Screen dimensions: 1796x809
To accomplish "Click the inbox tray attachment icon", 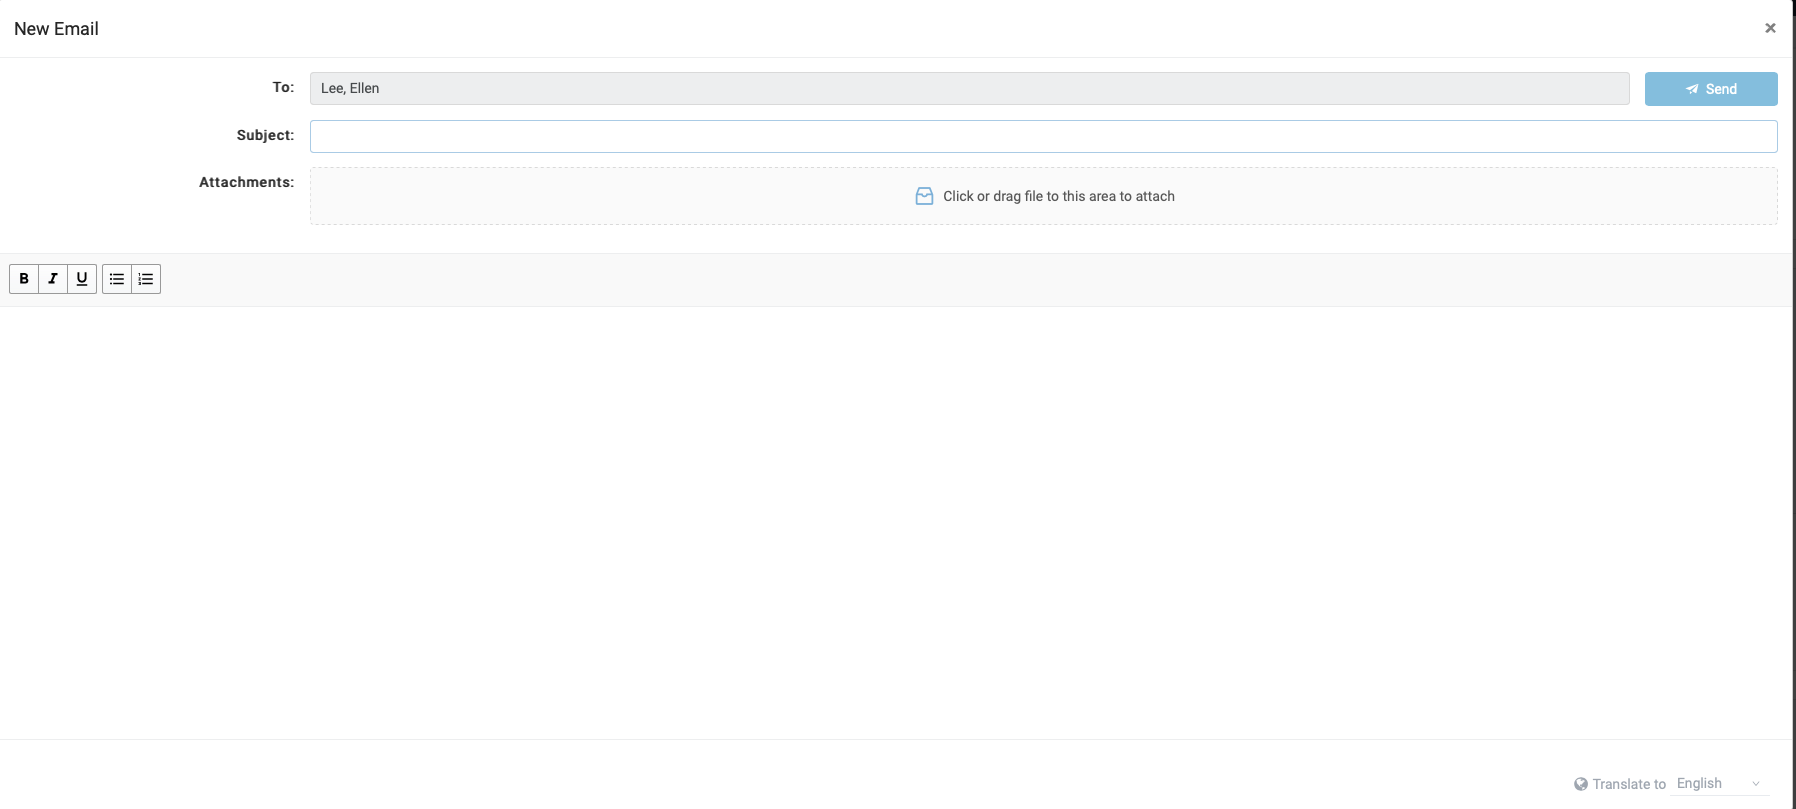I will (x=925, y=196).
